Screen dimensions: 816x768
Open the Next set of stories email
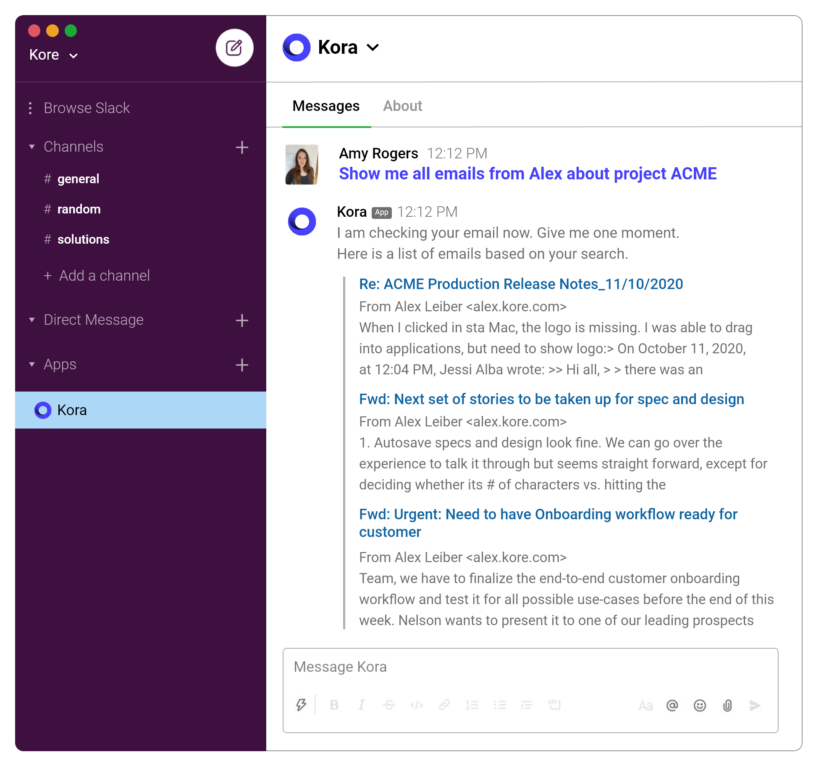pos(552,399)
